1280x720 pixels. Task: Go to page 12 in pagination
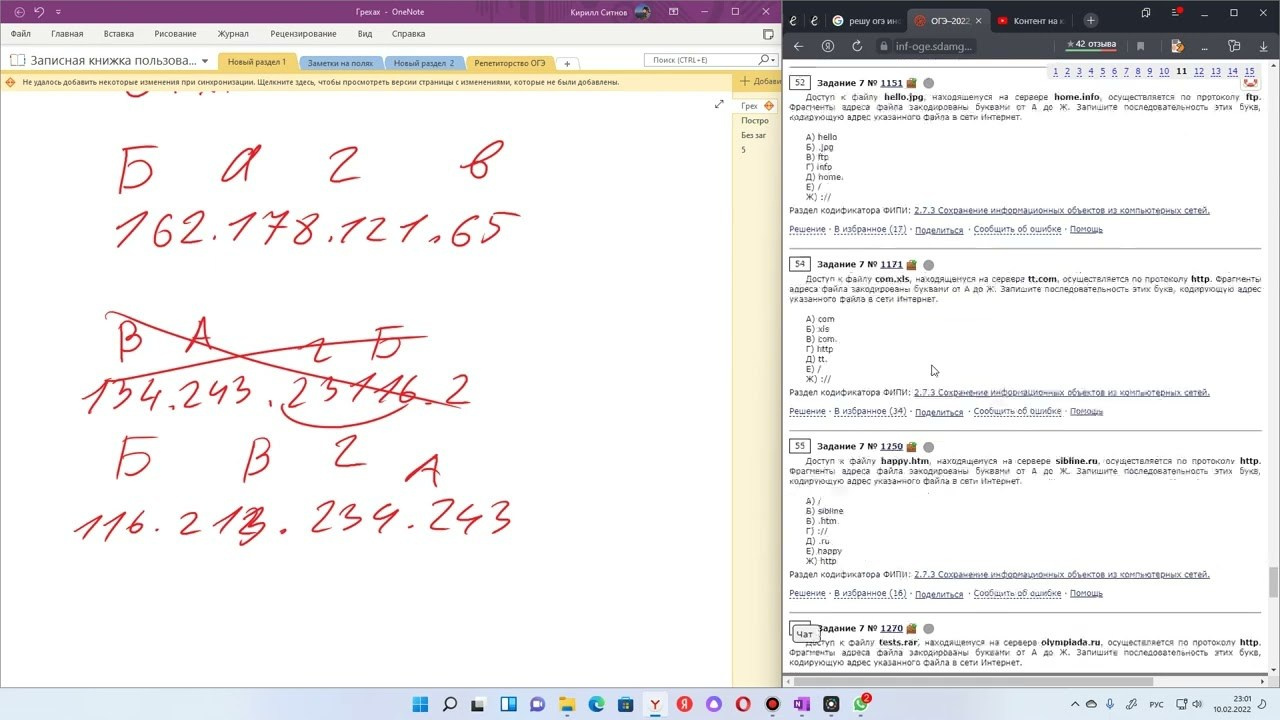1198,72
